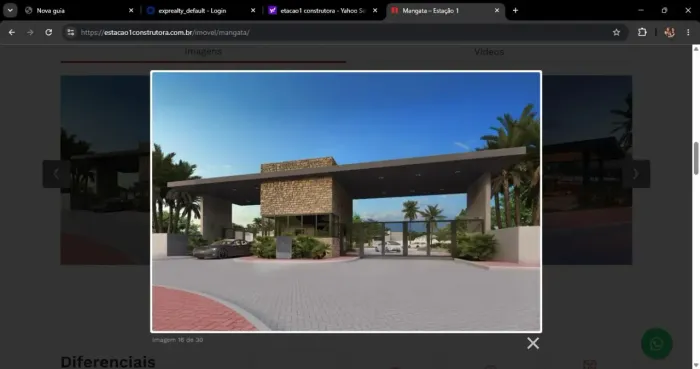This screenshot has height=369, width=700.
Task: Open the user profile avatar menu
Action: pyautogui.click(x=669, y=32)
